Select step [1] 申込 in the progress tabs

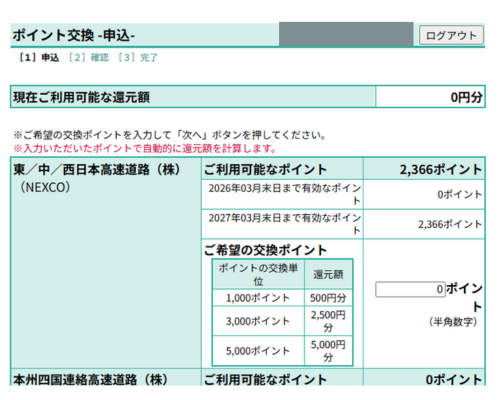click(x=39, y=58)
